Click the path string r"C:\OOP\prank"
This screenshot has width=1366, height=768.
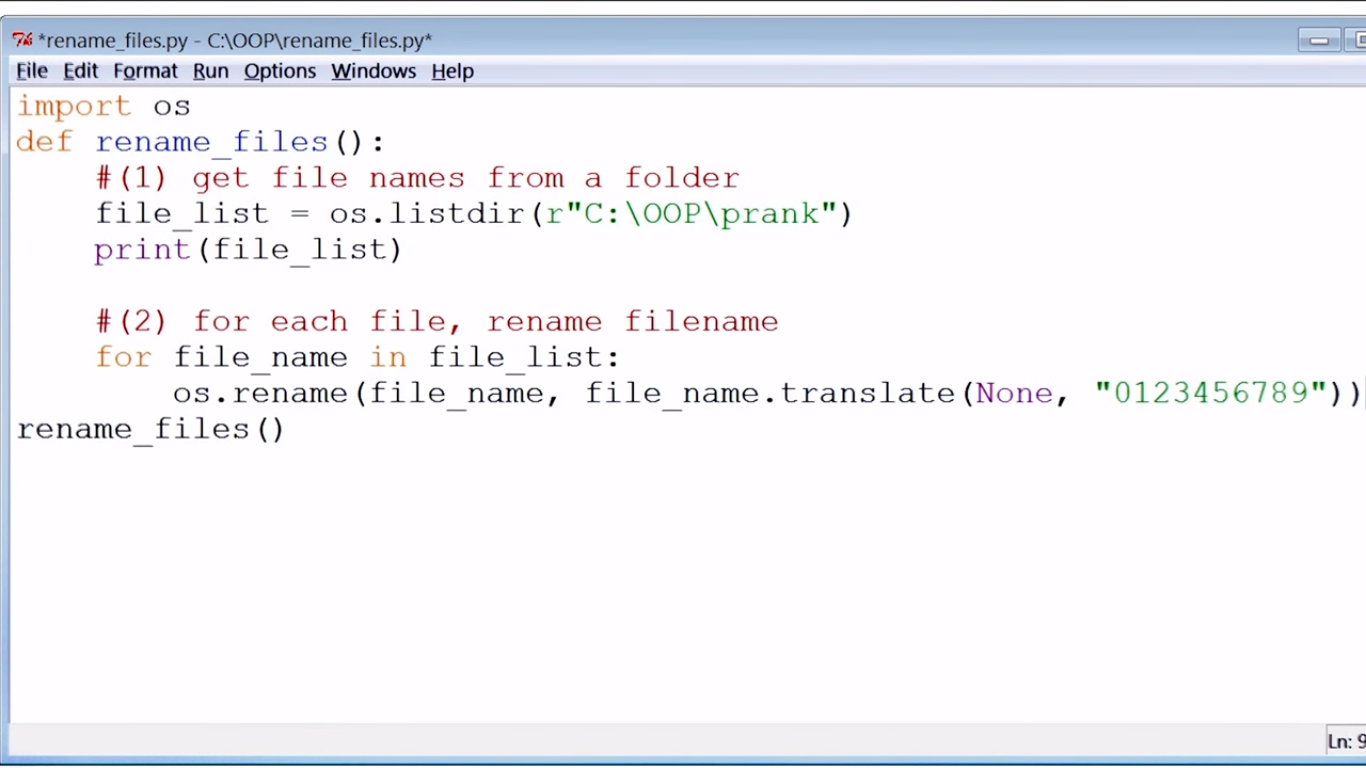coord(690,214)
